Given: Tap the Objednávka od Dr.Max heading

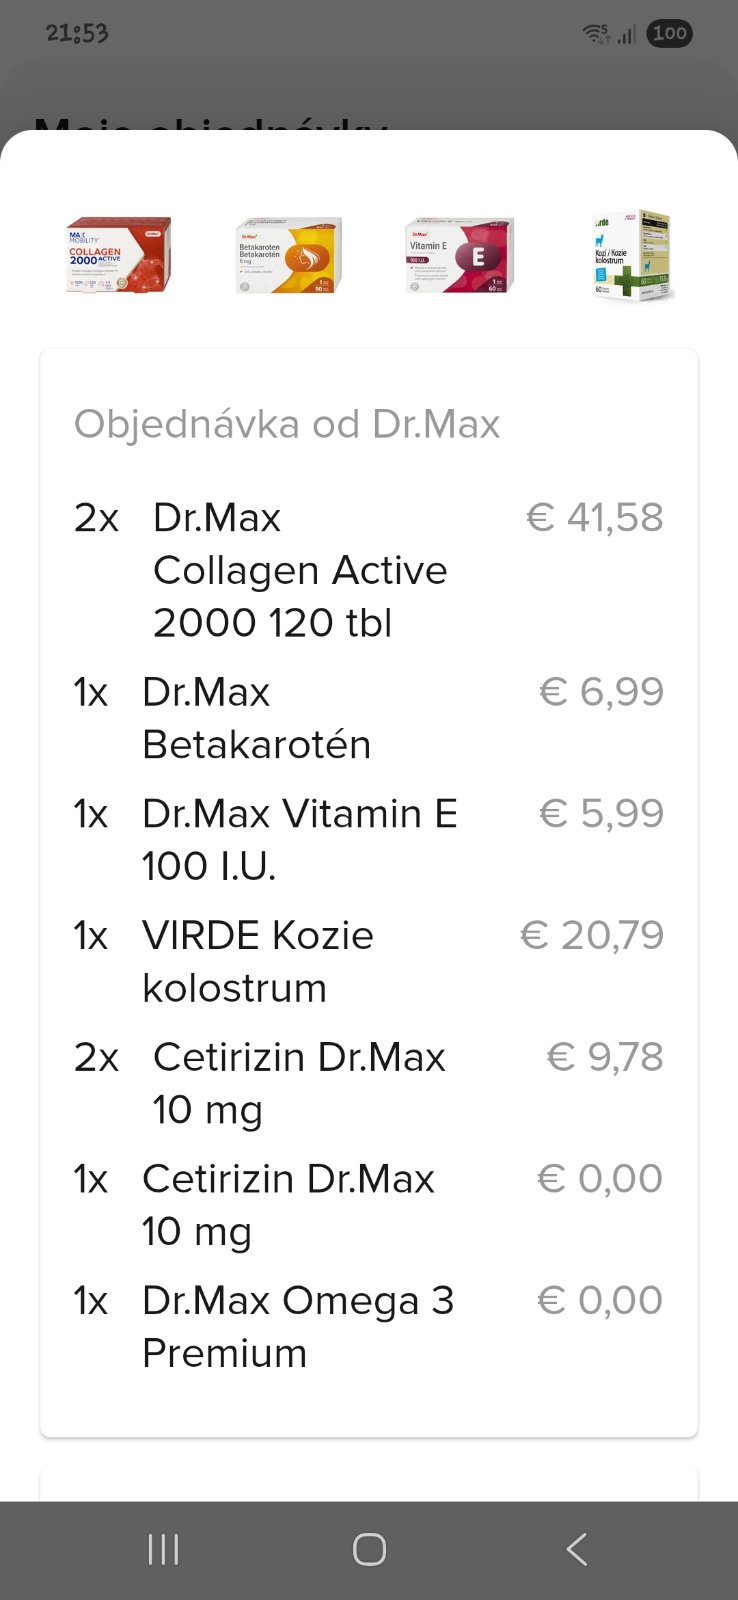Looking at the screenshot, I should 287,424.
